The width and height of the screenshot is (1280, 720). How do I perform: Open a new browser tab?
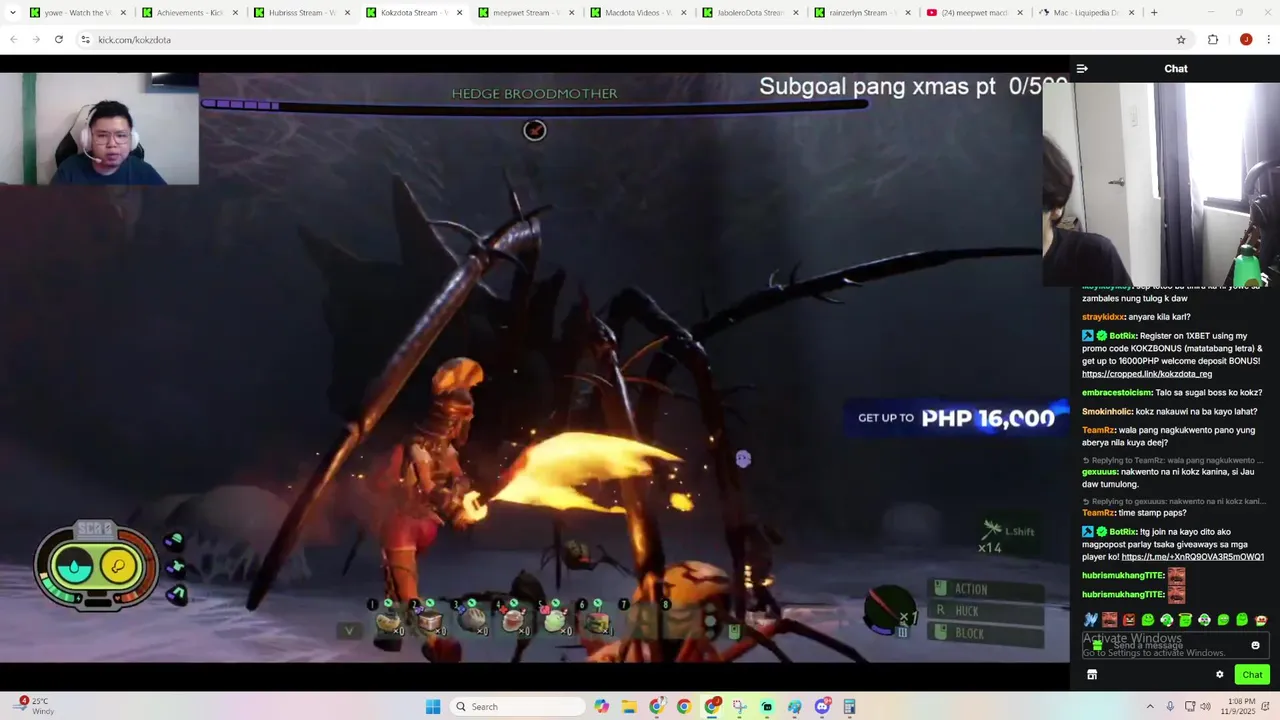(x=1153, y=13)
